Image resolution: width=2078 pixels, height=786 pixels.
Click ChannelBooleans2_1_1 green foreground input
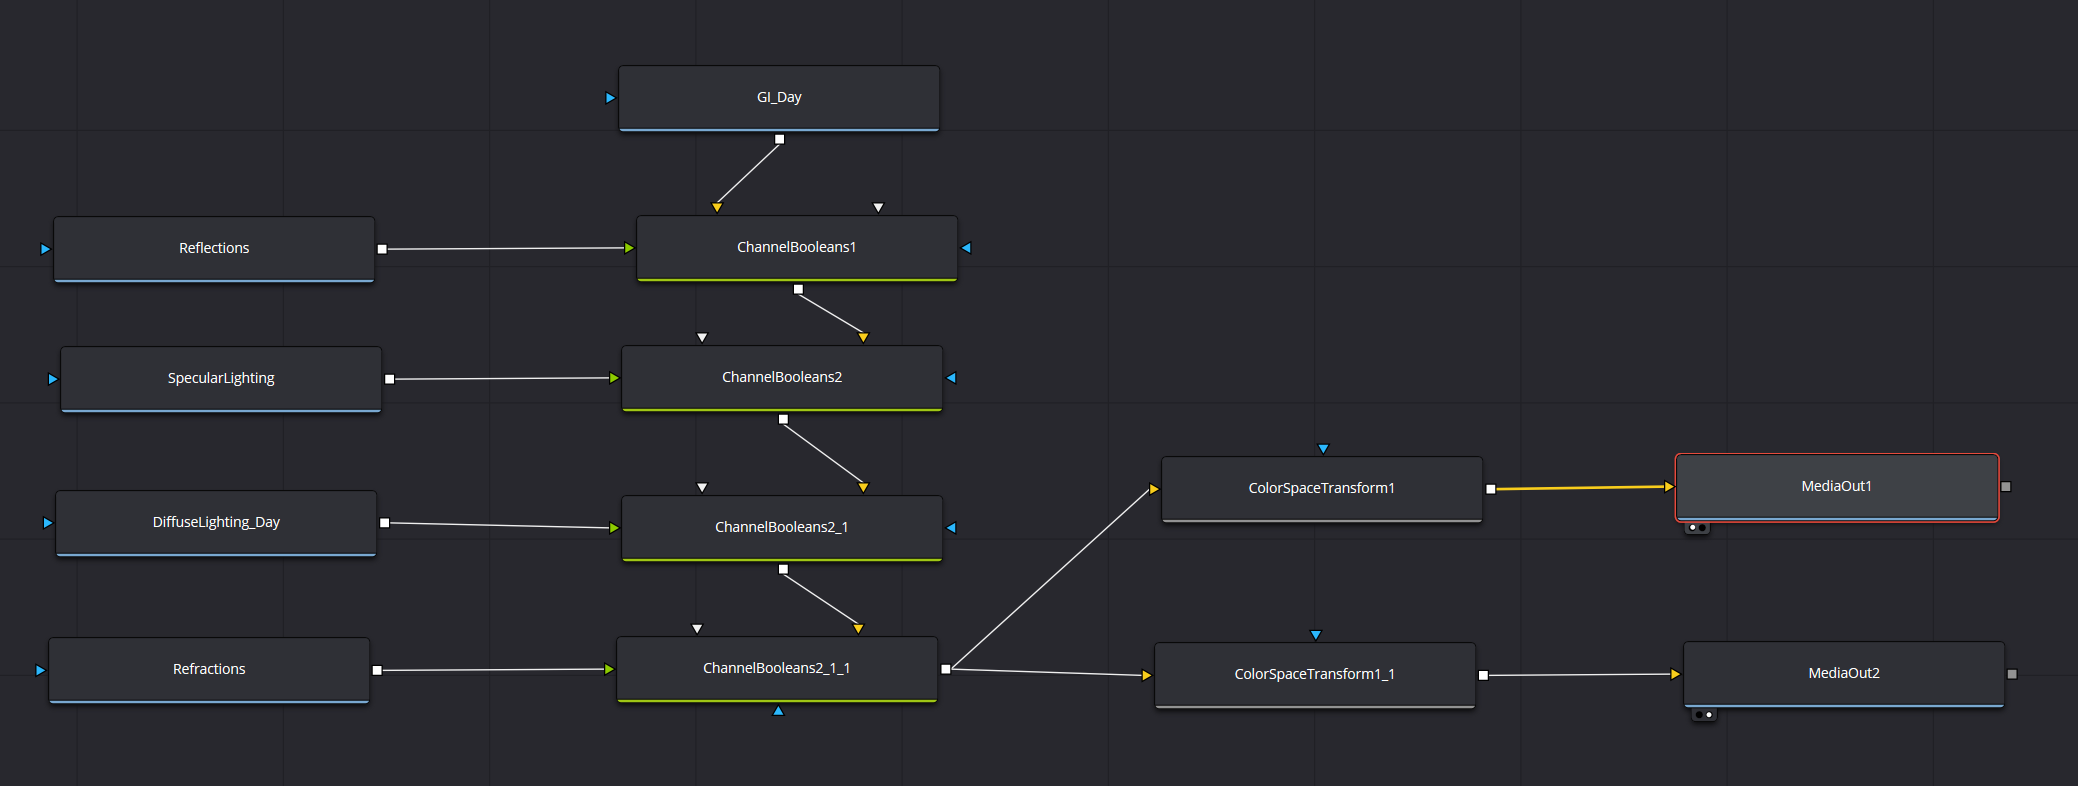tap(609, 669)
